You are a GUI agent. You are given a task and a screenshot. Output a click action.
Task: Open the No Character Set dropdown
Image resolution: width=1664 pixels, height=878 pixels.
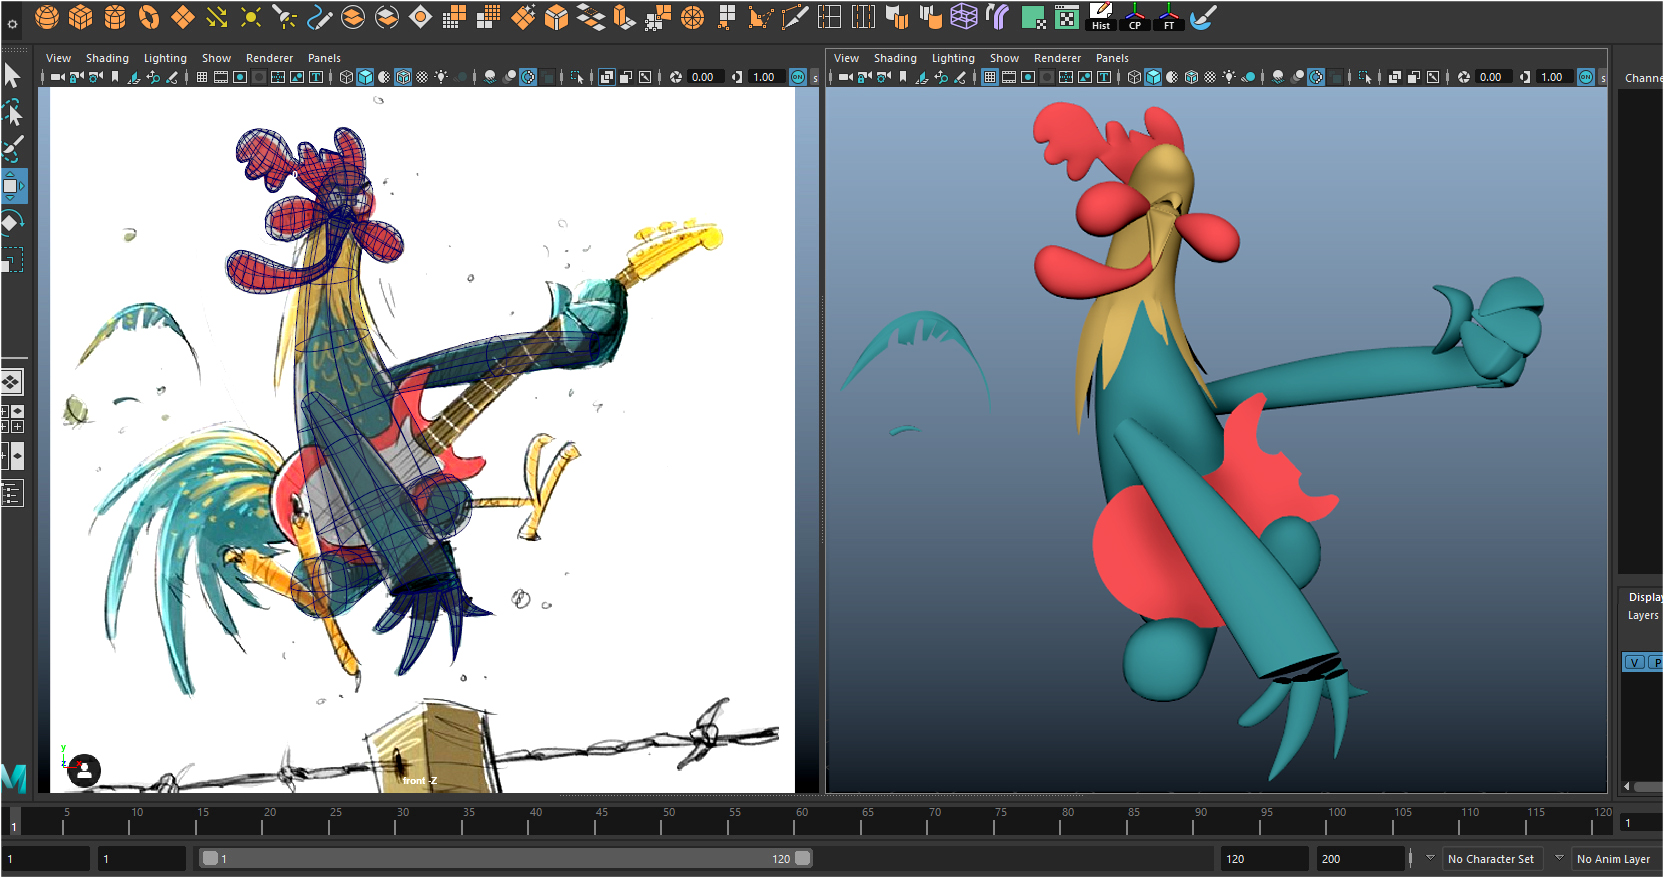tap(1491, 859)
